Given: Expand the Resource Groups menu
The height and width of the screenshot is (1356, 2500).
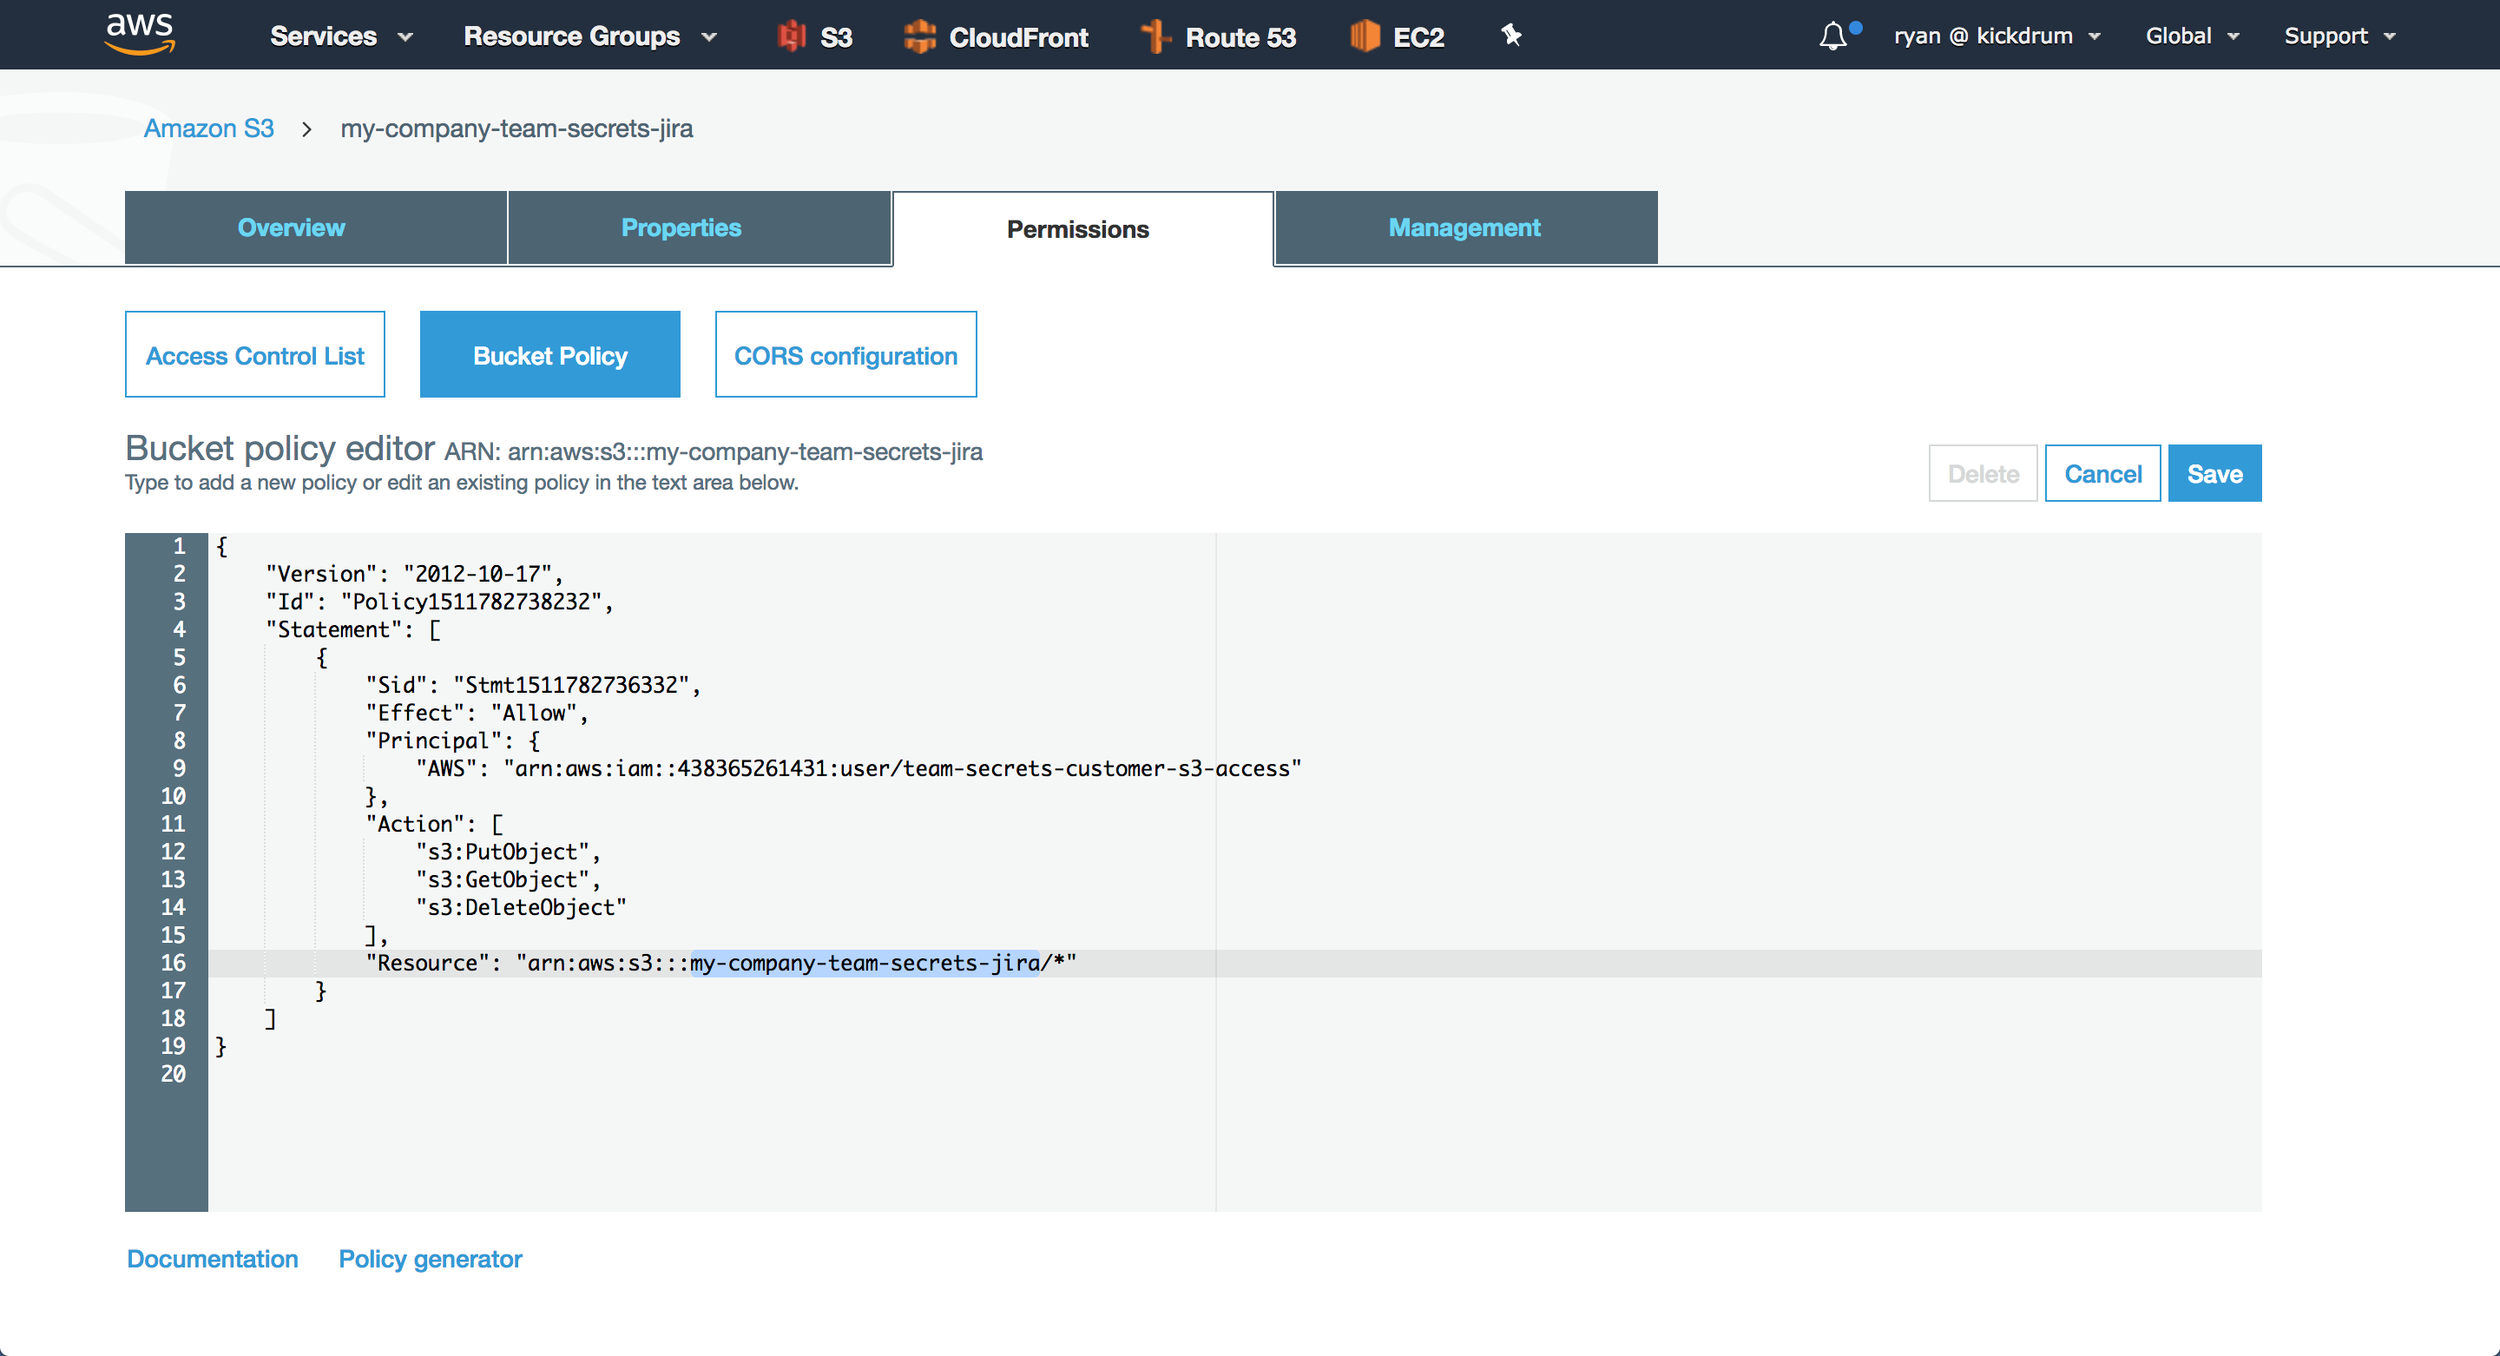Looking at the screenshot, I should click(590, 36).
